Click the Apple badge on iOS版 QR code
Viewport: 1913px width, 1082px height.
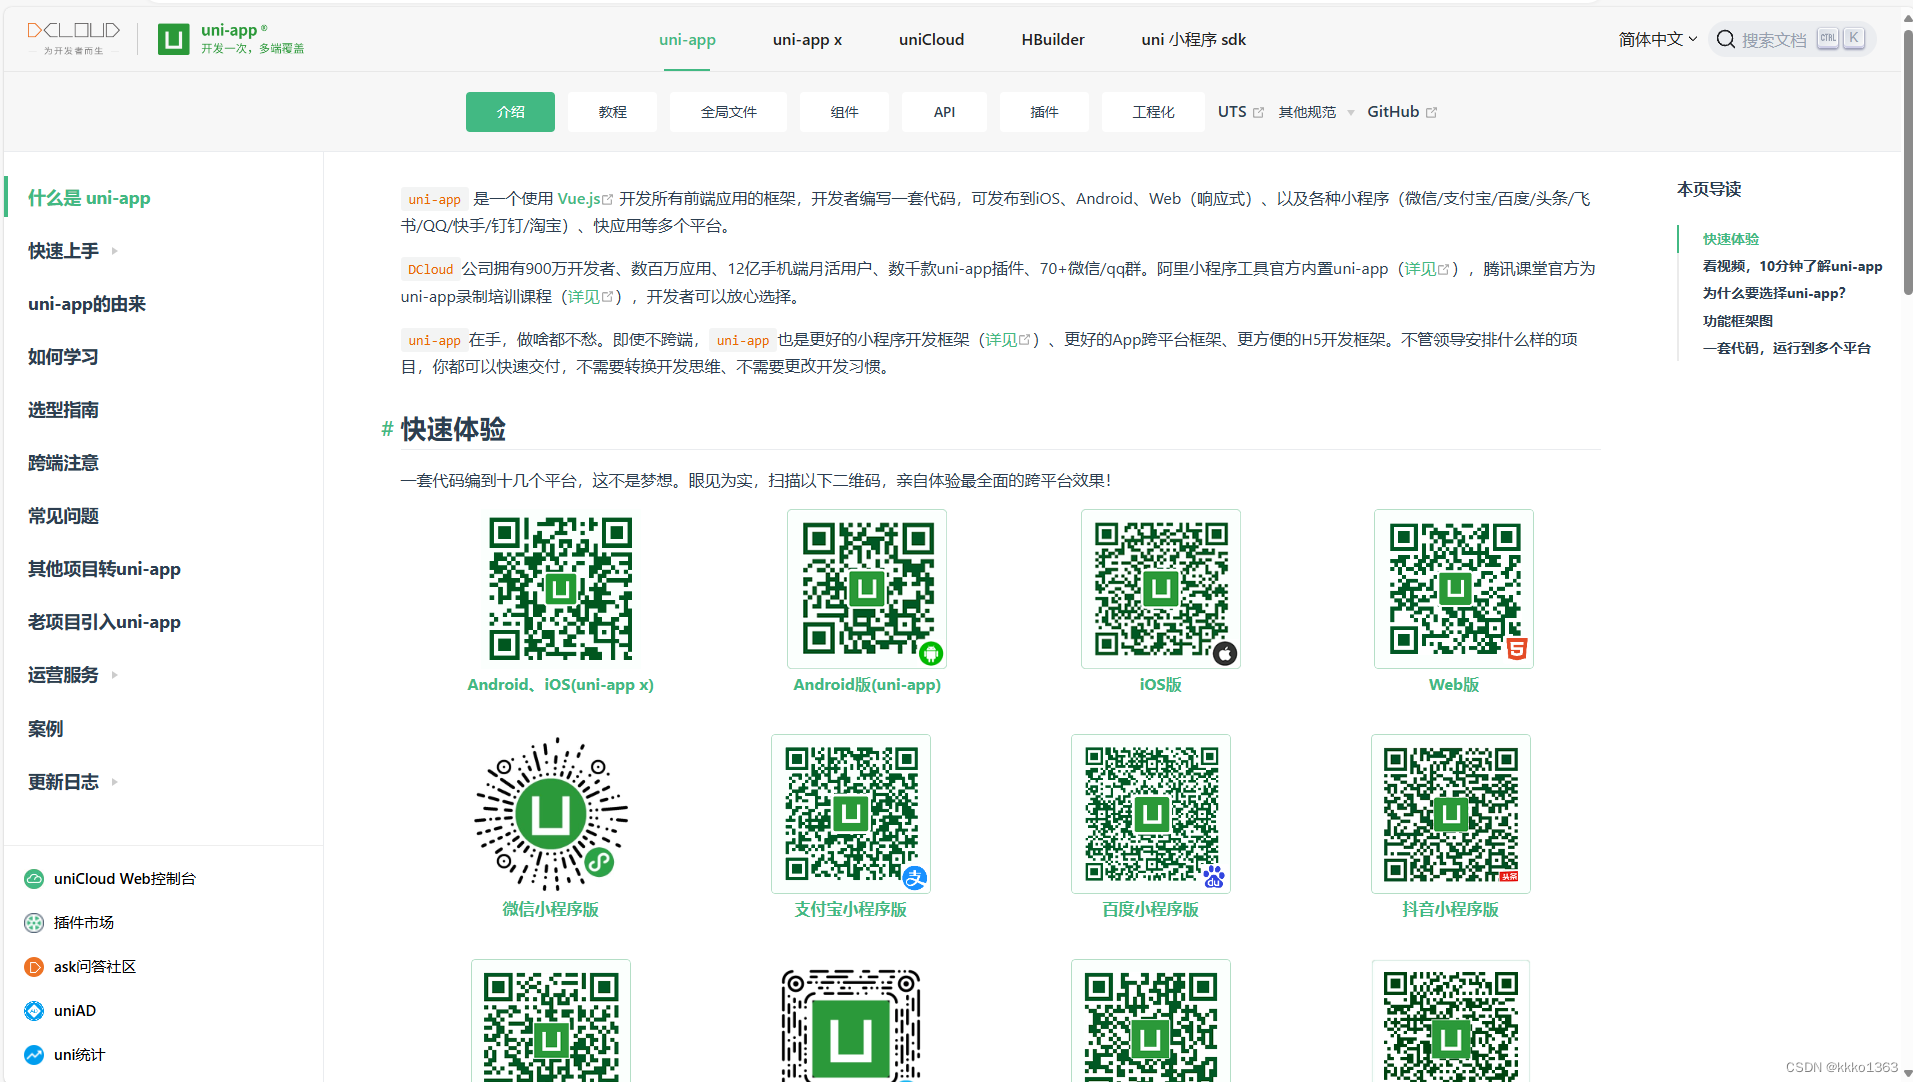tap(1225, 654)
